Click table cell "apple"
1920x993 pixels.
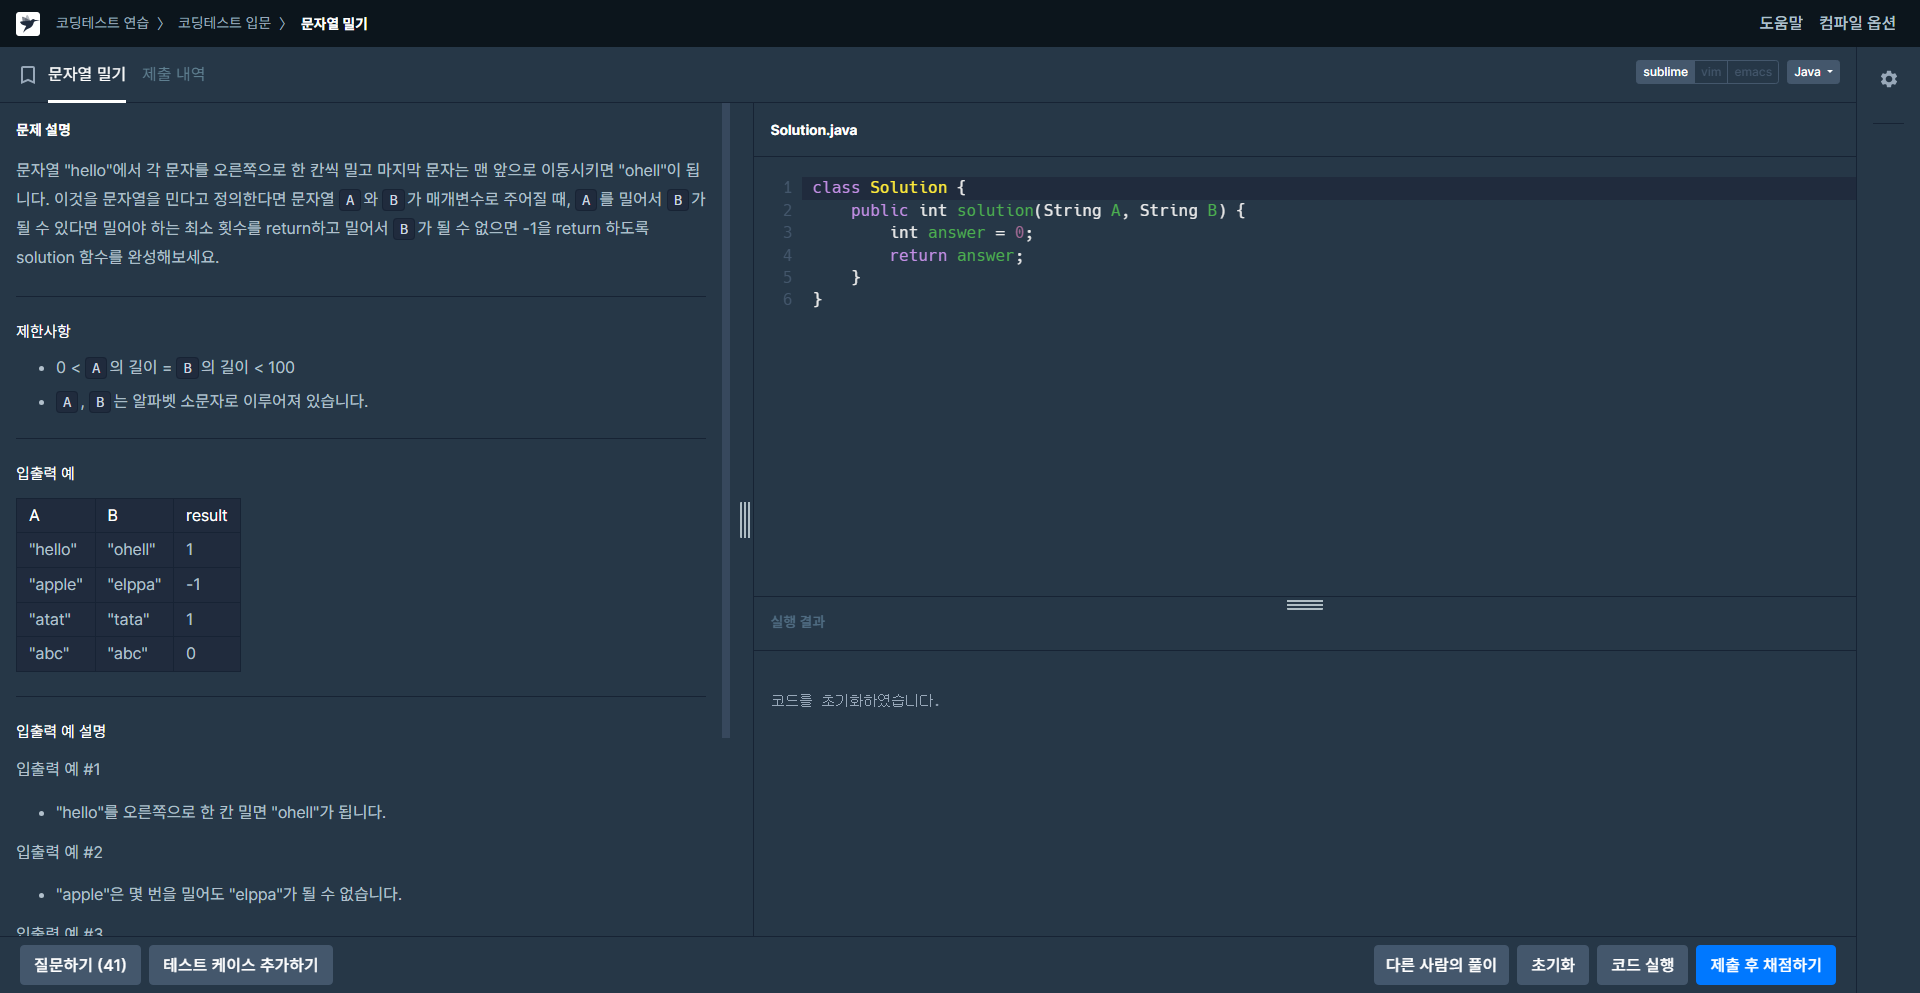[x=56, y=585]
